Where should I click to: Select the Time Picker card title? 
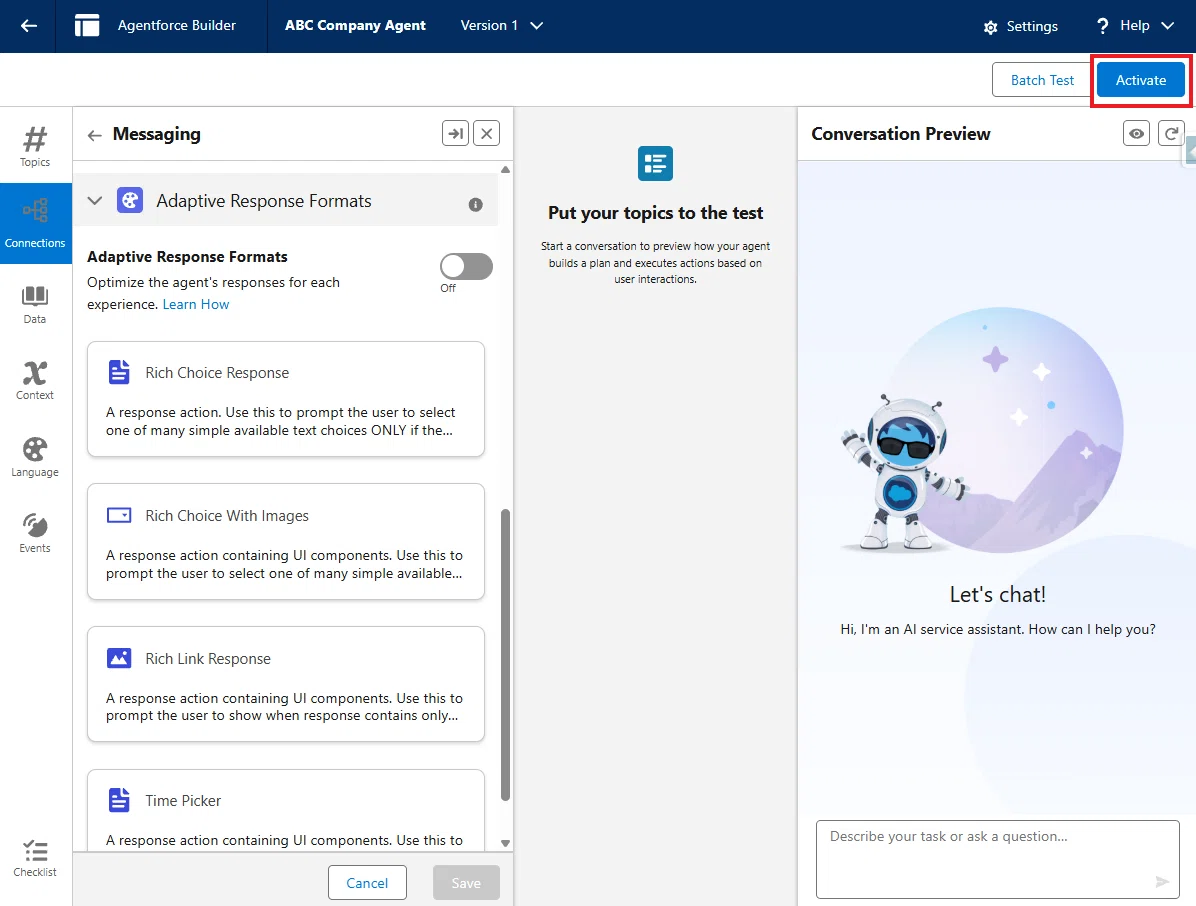click(183, 801)
